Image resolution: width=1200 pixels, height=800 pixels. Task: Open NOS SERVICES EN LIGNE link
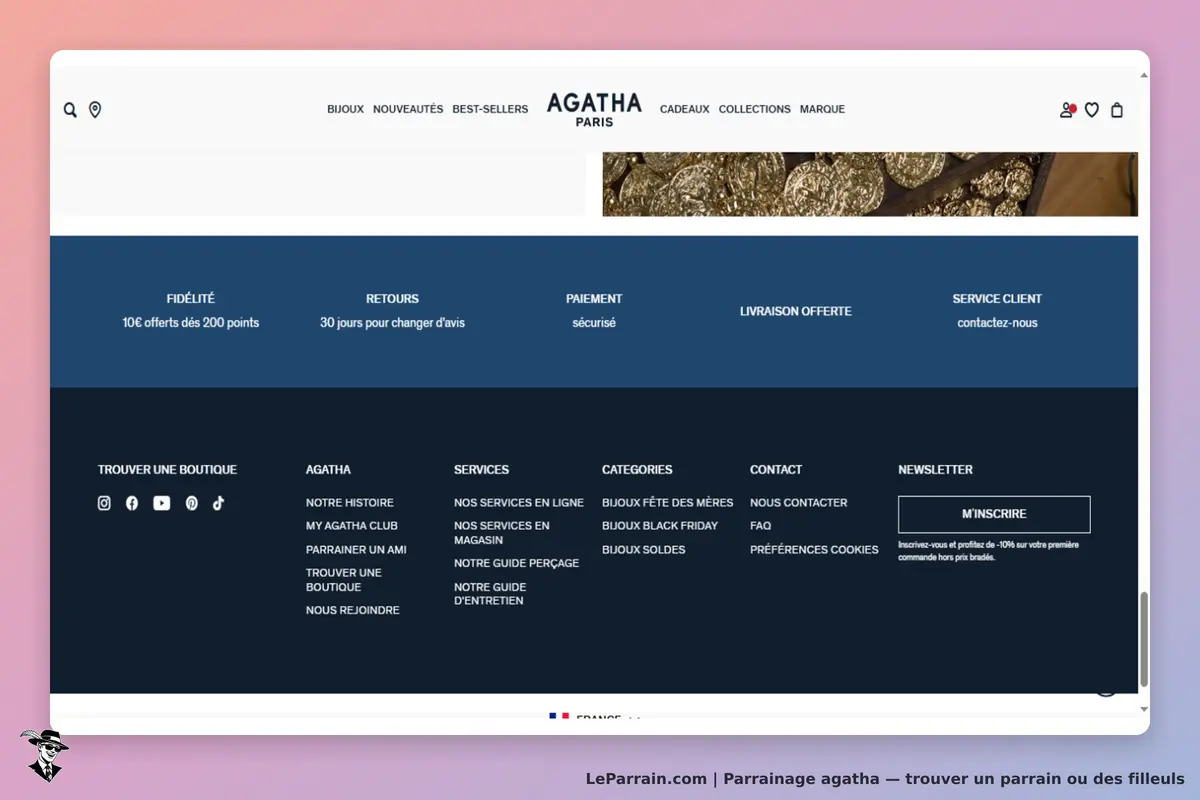519,503
